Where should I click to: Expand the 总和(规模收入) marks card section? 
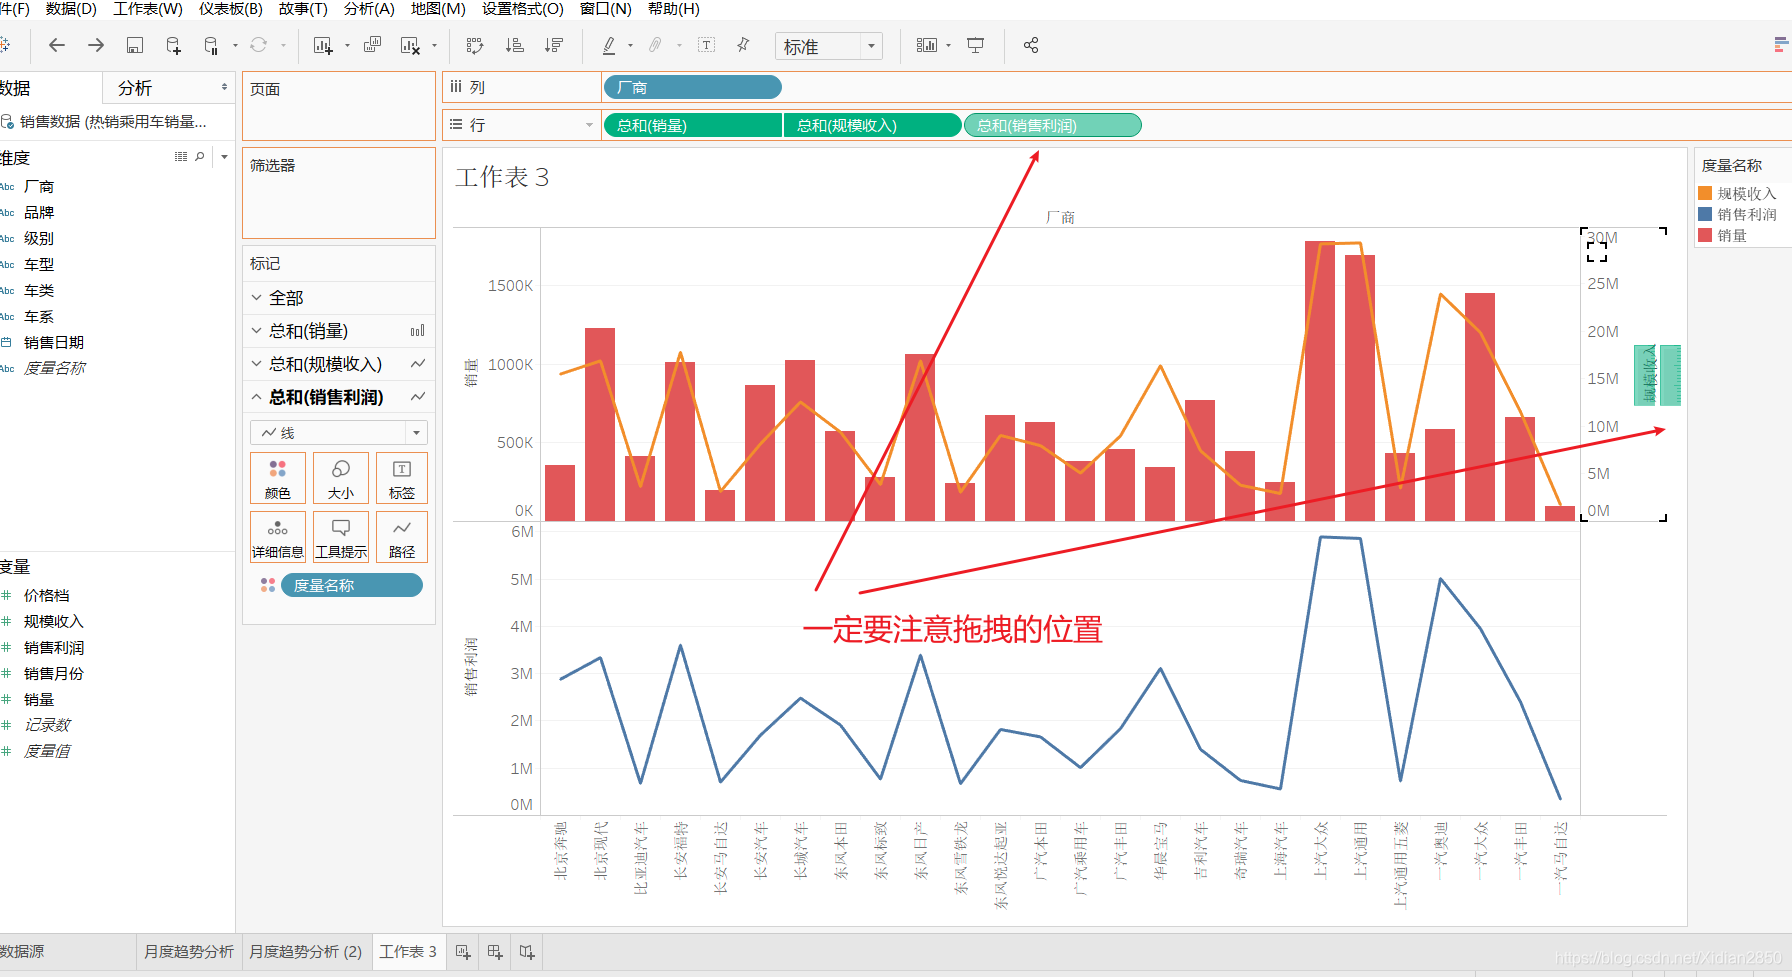tap(257, 364)
